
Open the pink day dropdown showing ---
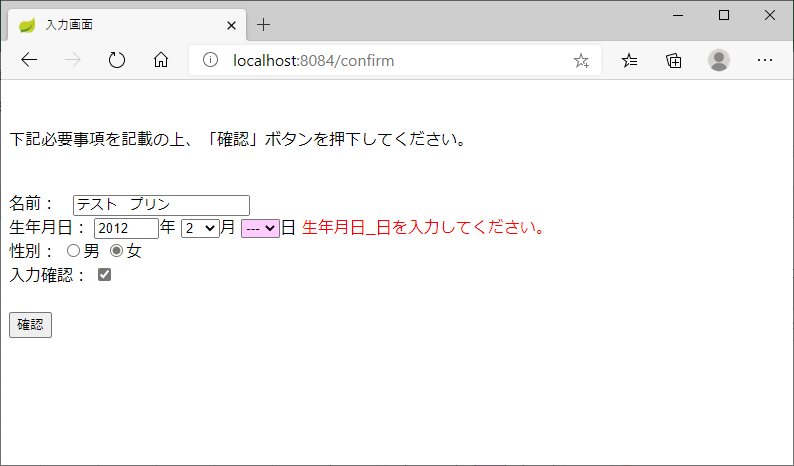pyautogui.click(x=260, y=228)
